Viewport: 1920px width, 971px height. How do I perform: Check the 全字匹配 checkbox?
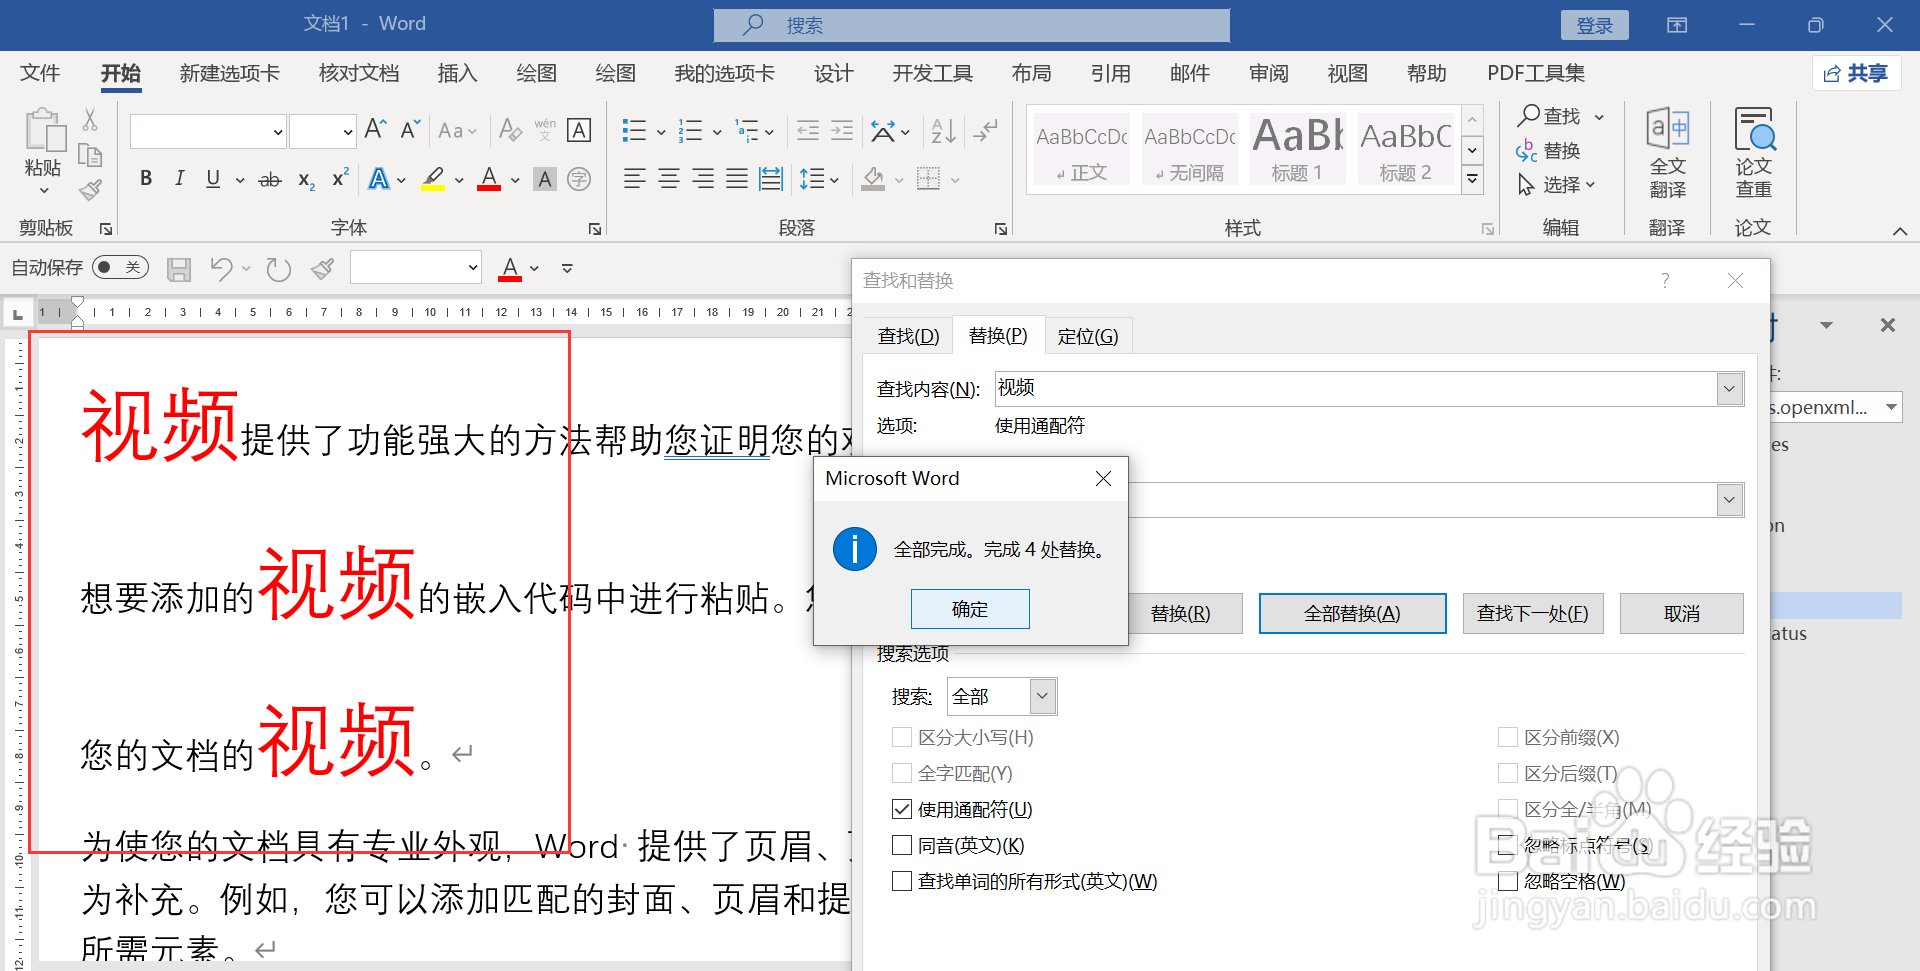[x=902, y=773]
